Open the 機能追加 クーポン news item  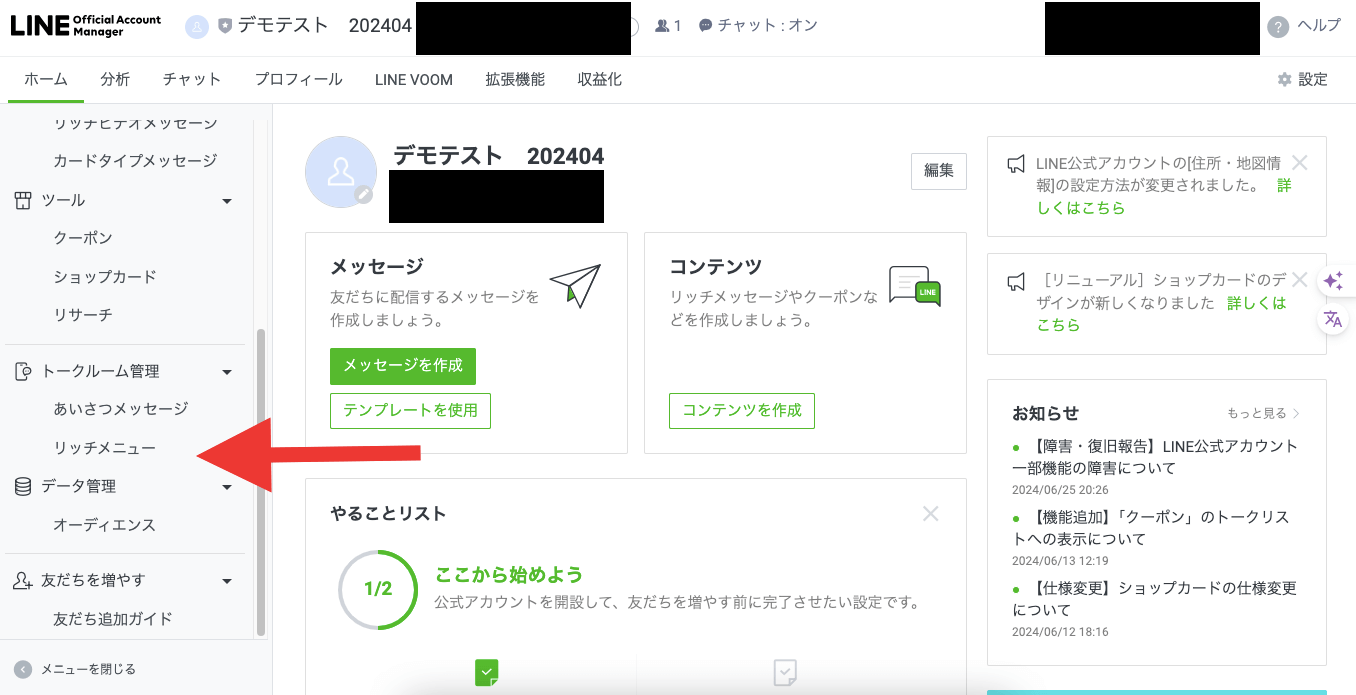1151,528
